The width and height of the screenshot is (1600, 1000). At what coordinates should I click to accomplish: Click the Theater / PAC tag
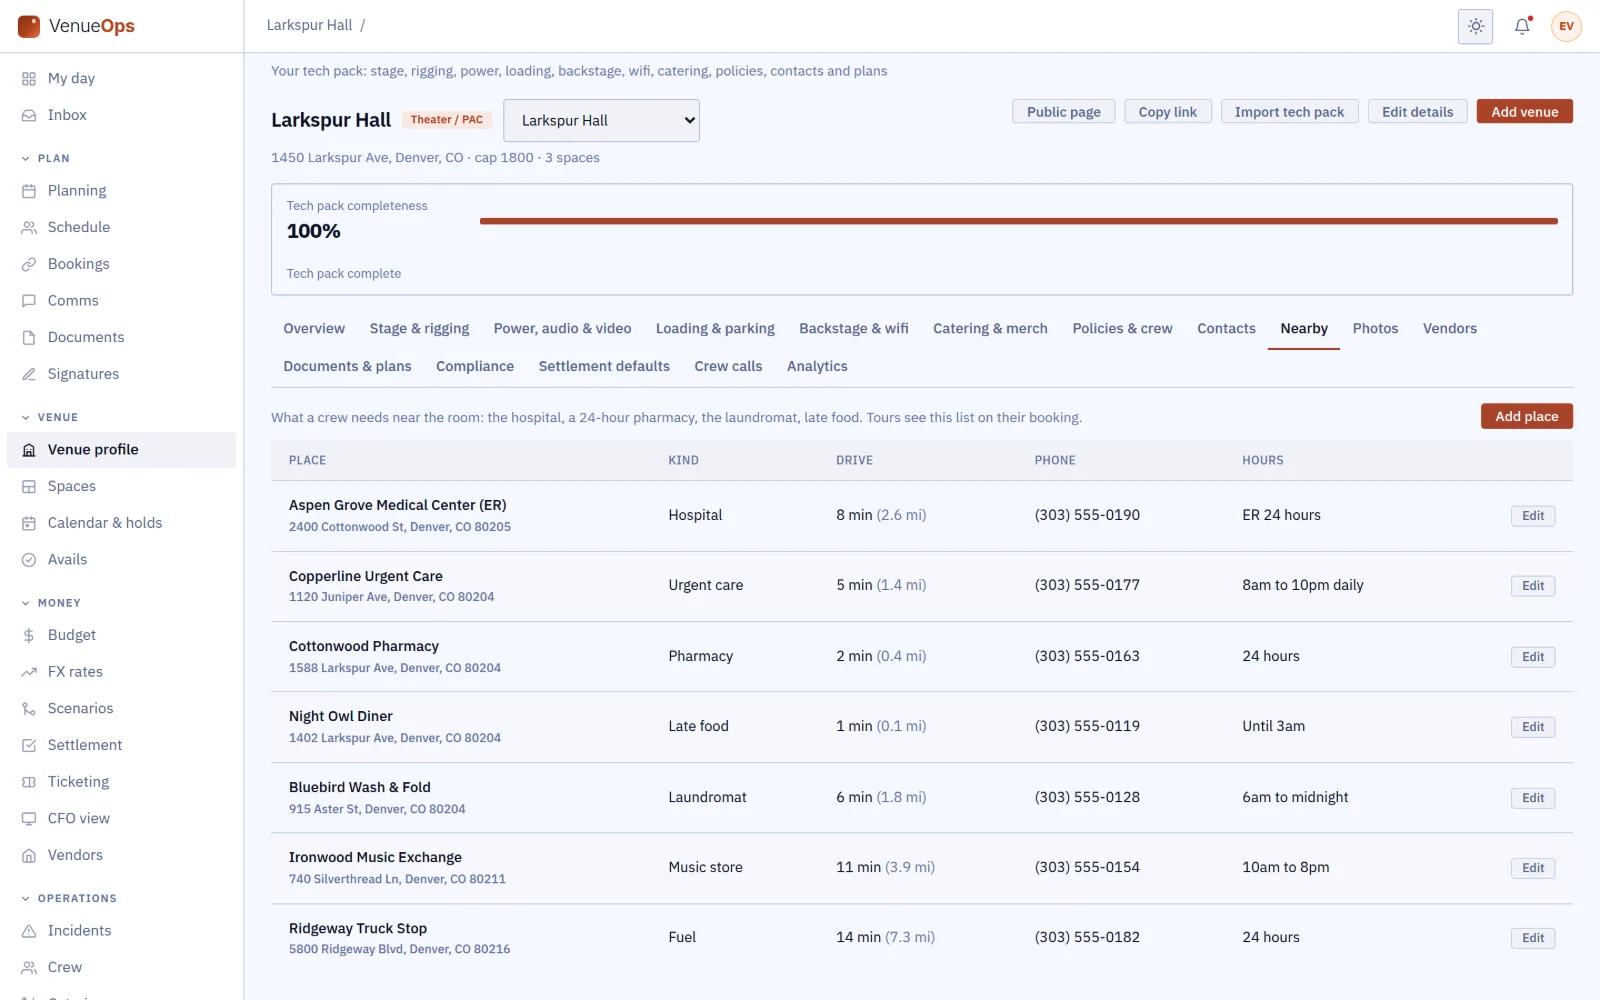tap(446, 119)
